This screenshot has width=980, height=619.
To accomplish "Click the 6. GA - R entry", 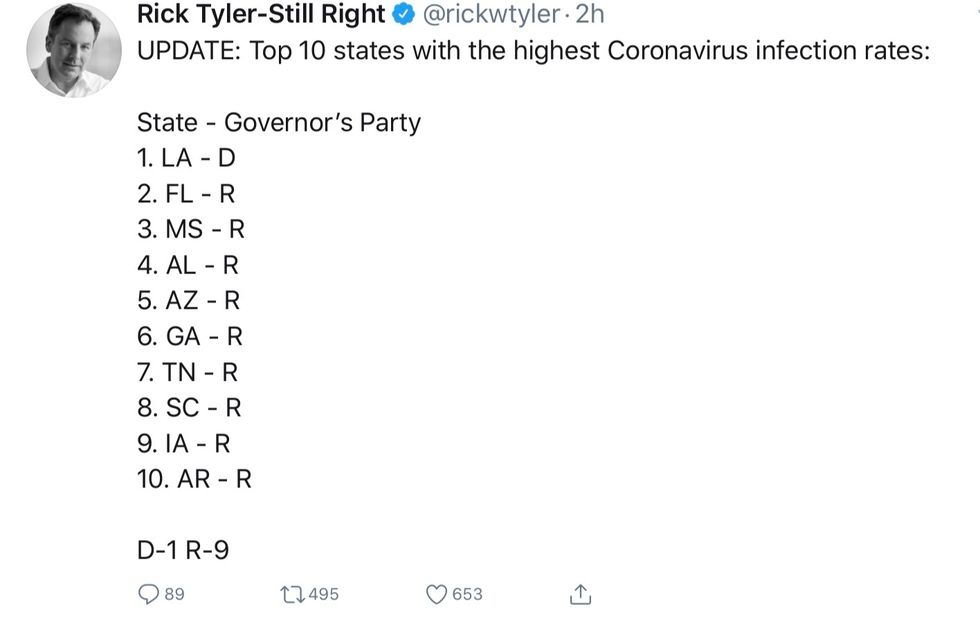I will tap(190, 337).
